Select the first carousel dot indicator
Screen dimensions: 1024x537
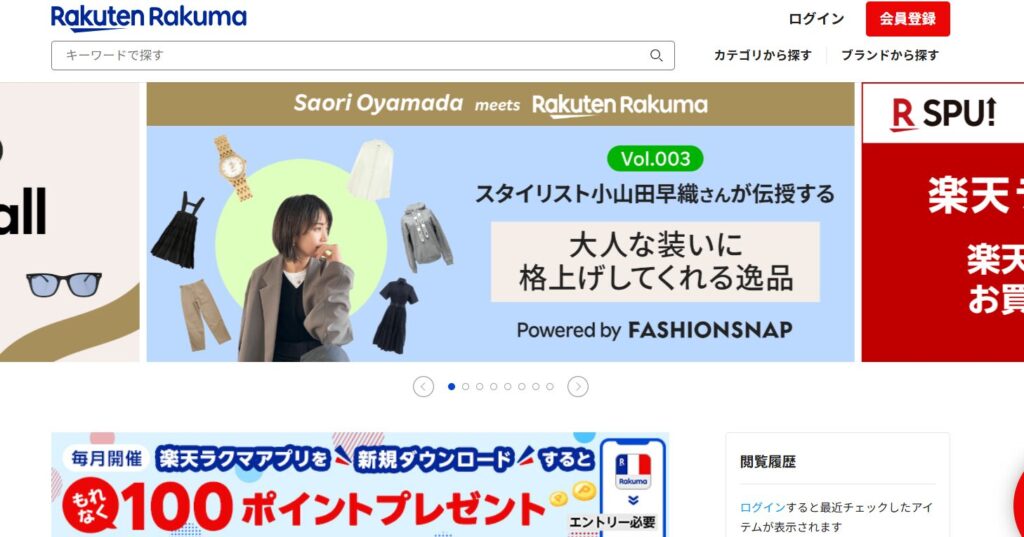tap(451, 387)
